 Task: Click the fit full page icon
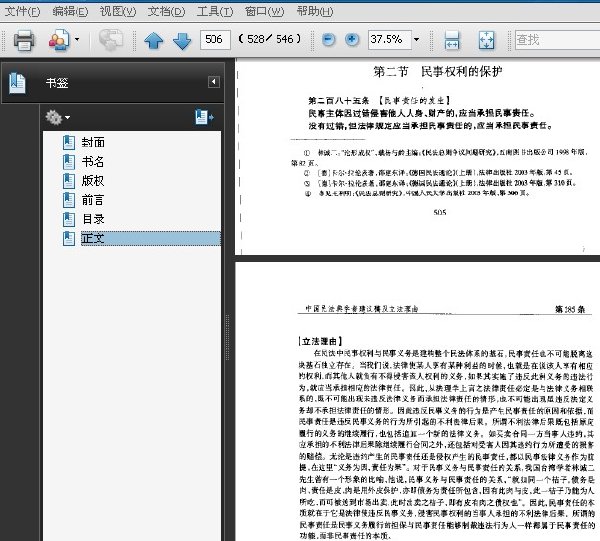click(486, 40)
